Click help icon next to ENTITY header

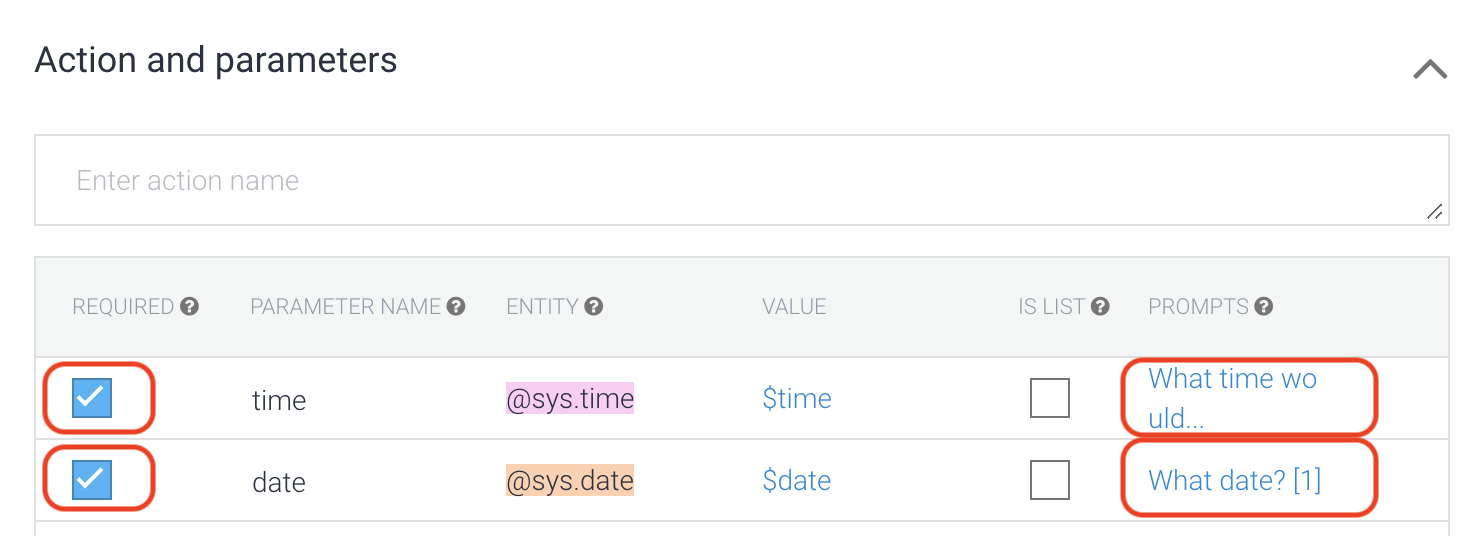(594, 307)
